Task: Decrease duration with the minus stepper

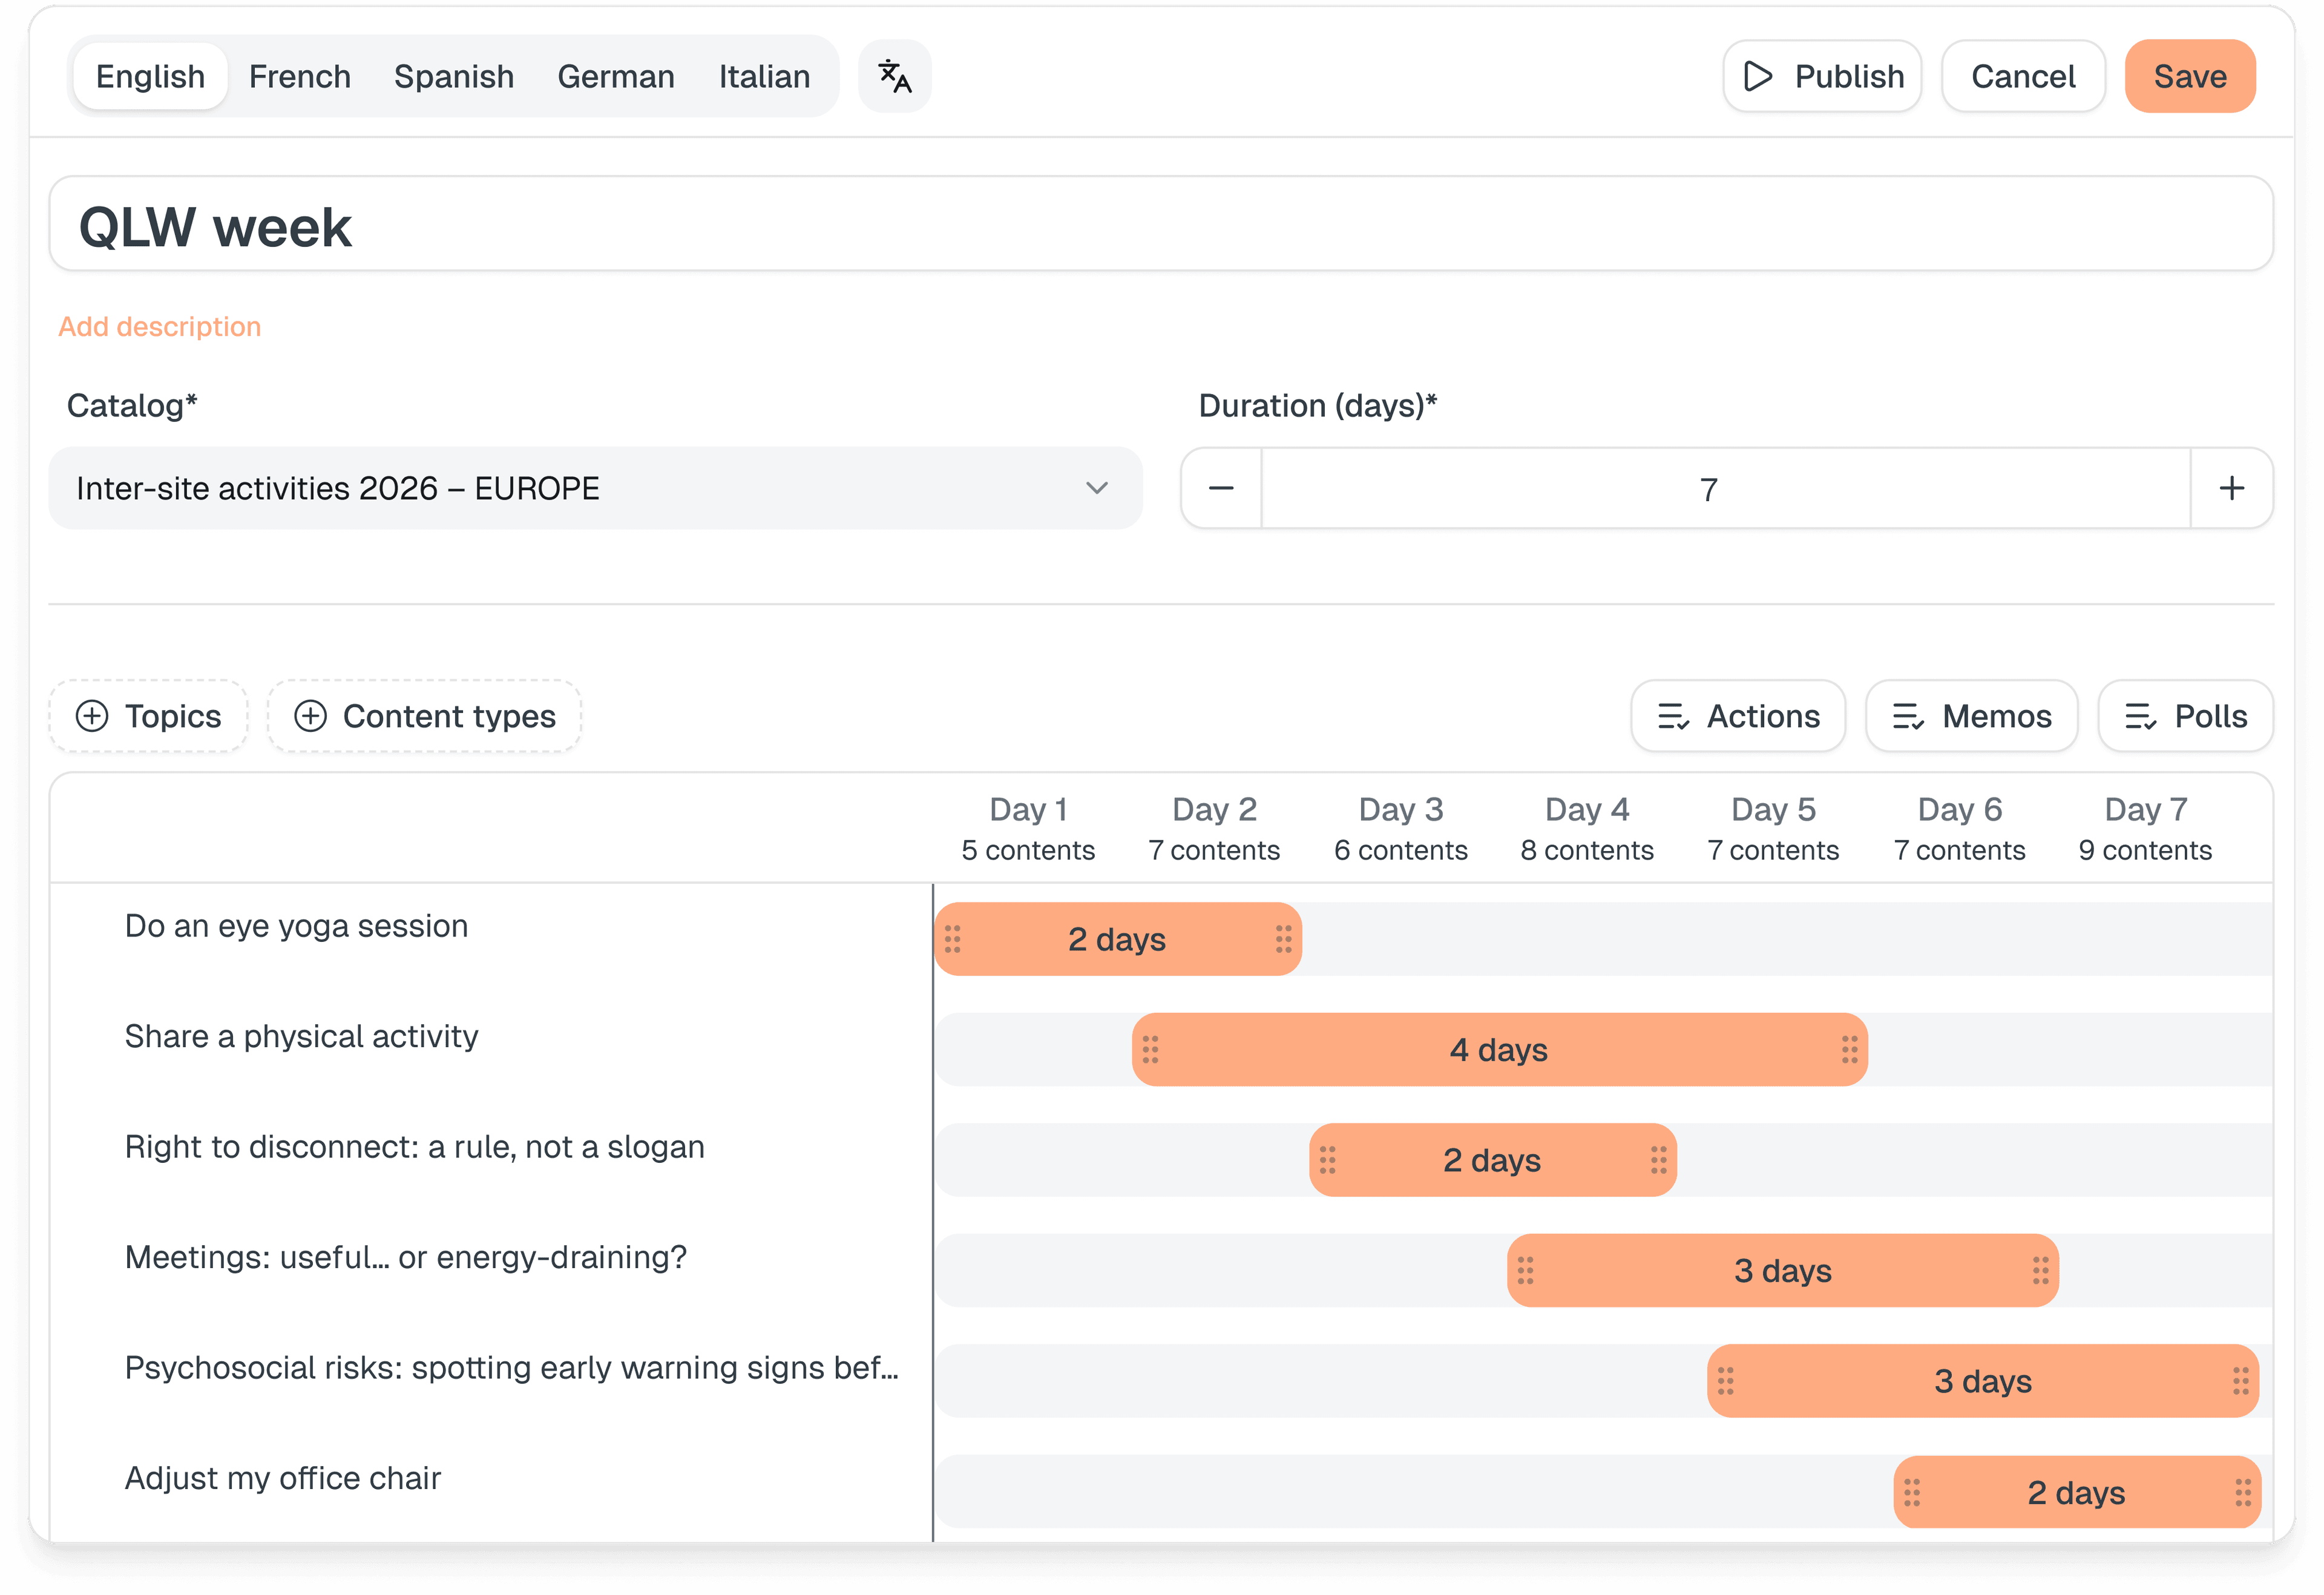Action: point(1220,488)
